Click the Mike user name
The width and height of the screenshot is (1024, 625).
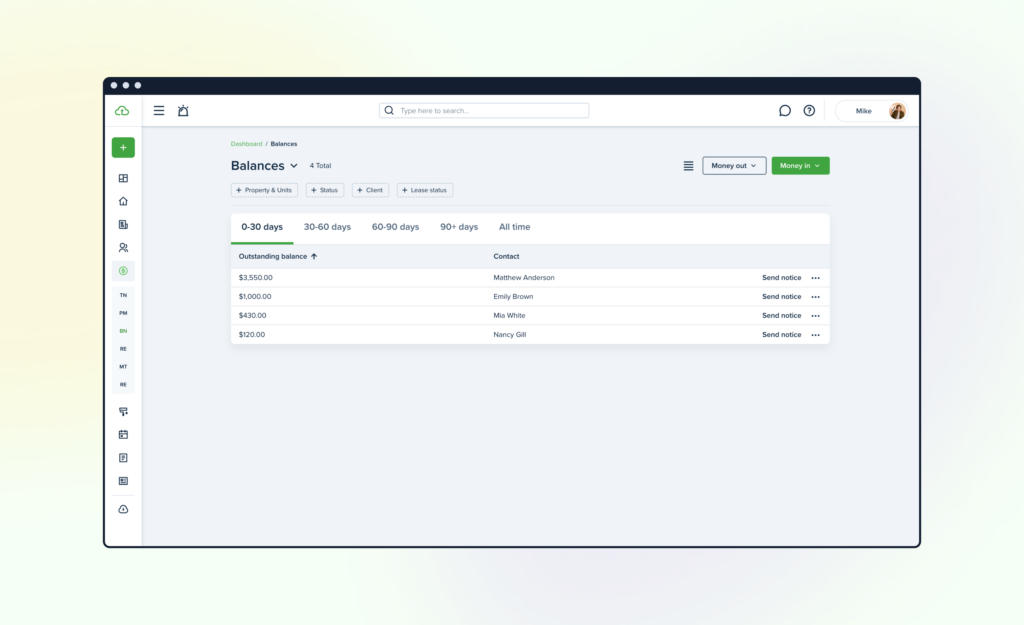point(863,111)
